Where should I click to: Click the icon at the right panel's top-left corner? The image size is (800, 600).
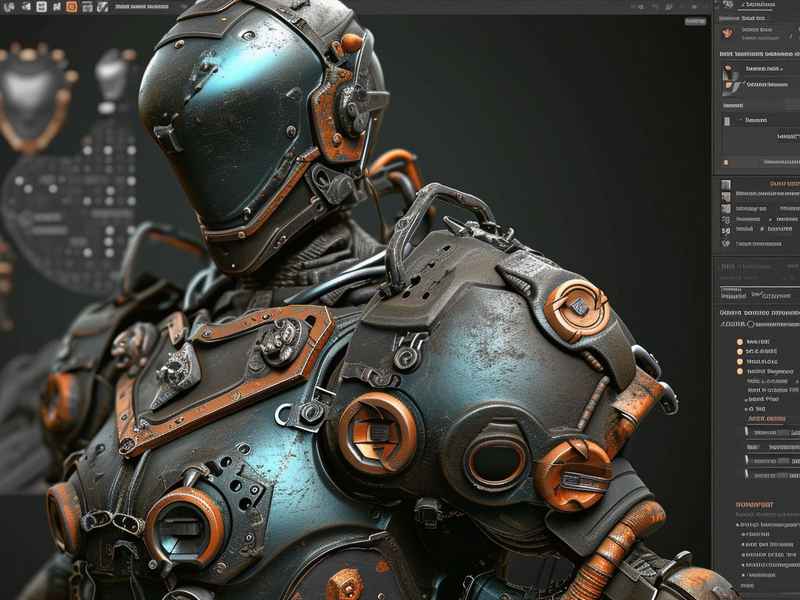tap(728, 4)
